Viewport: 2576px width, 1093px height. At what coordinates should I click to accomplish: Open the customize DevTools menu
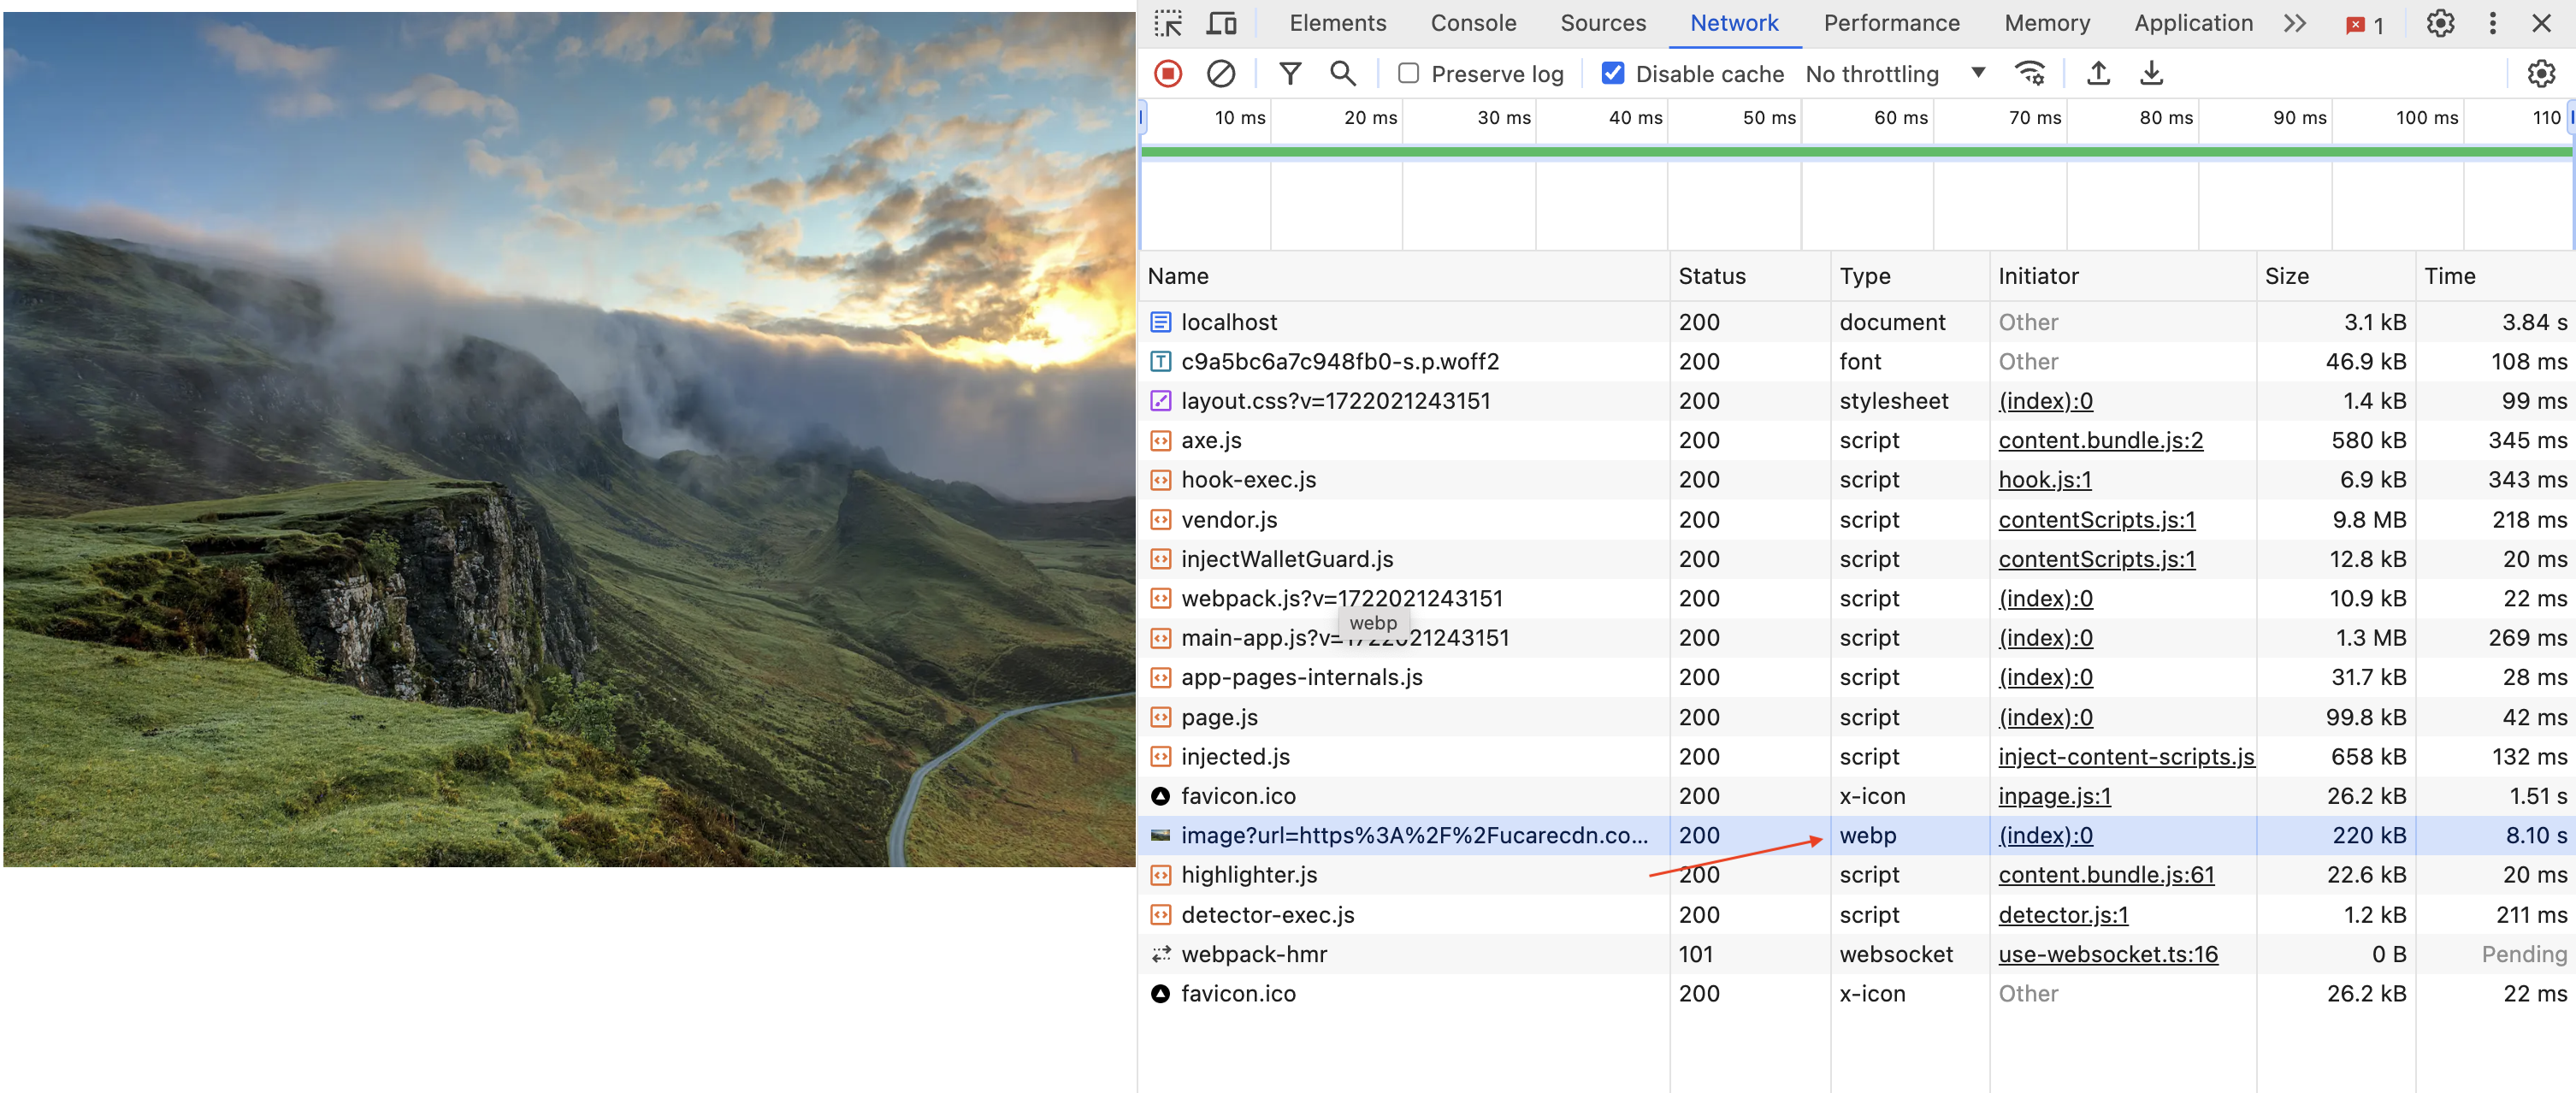point(2492,23)
